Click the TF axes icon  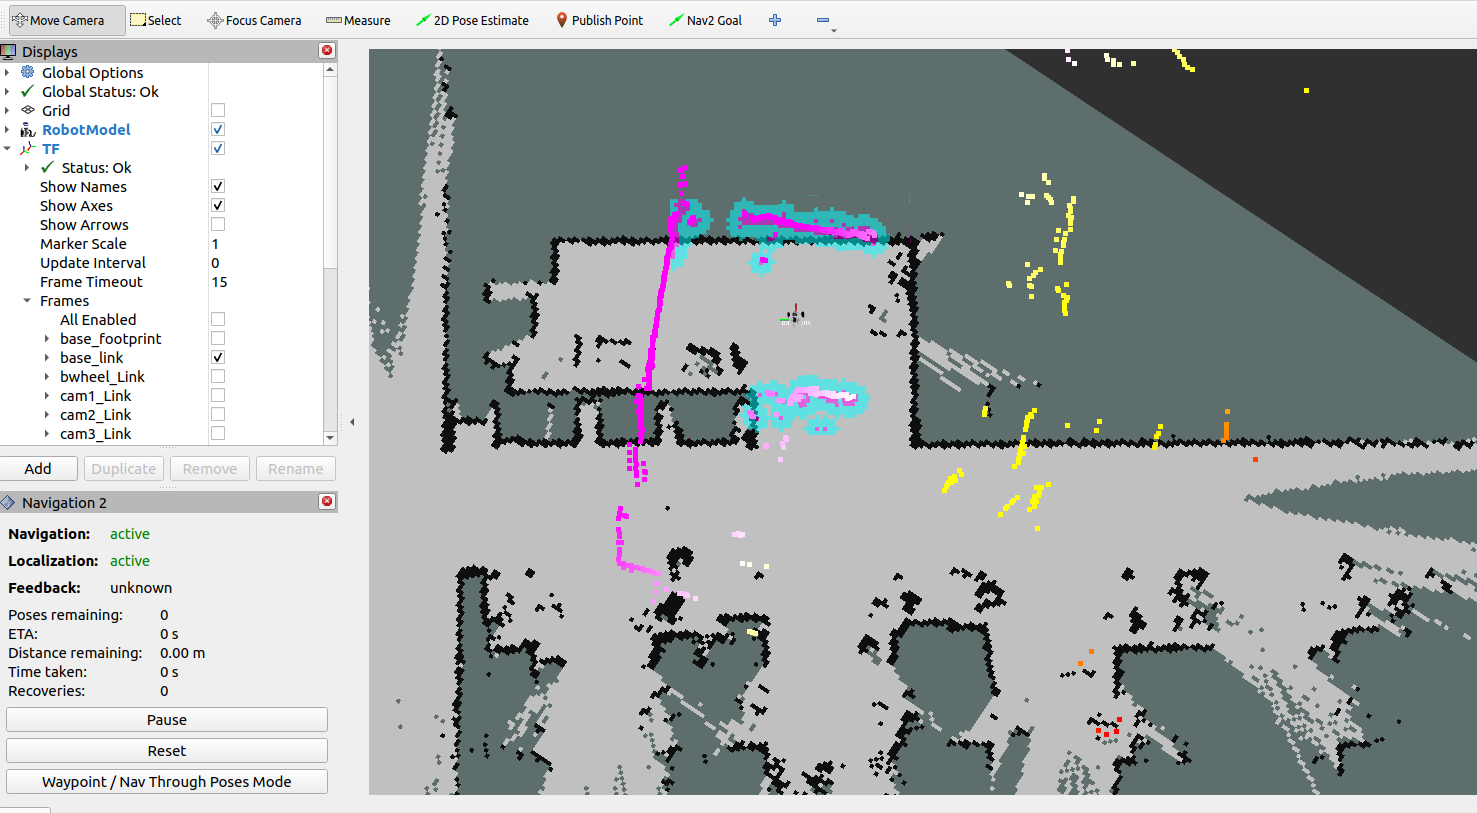click(x=28, y=149)
